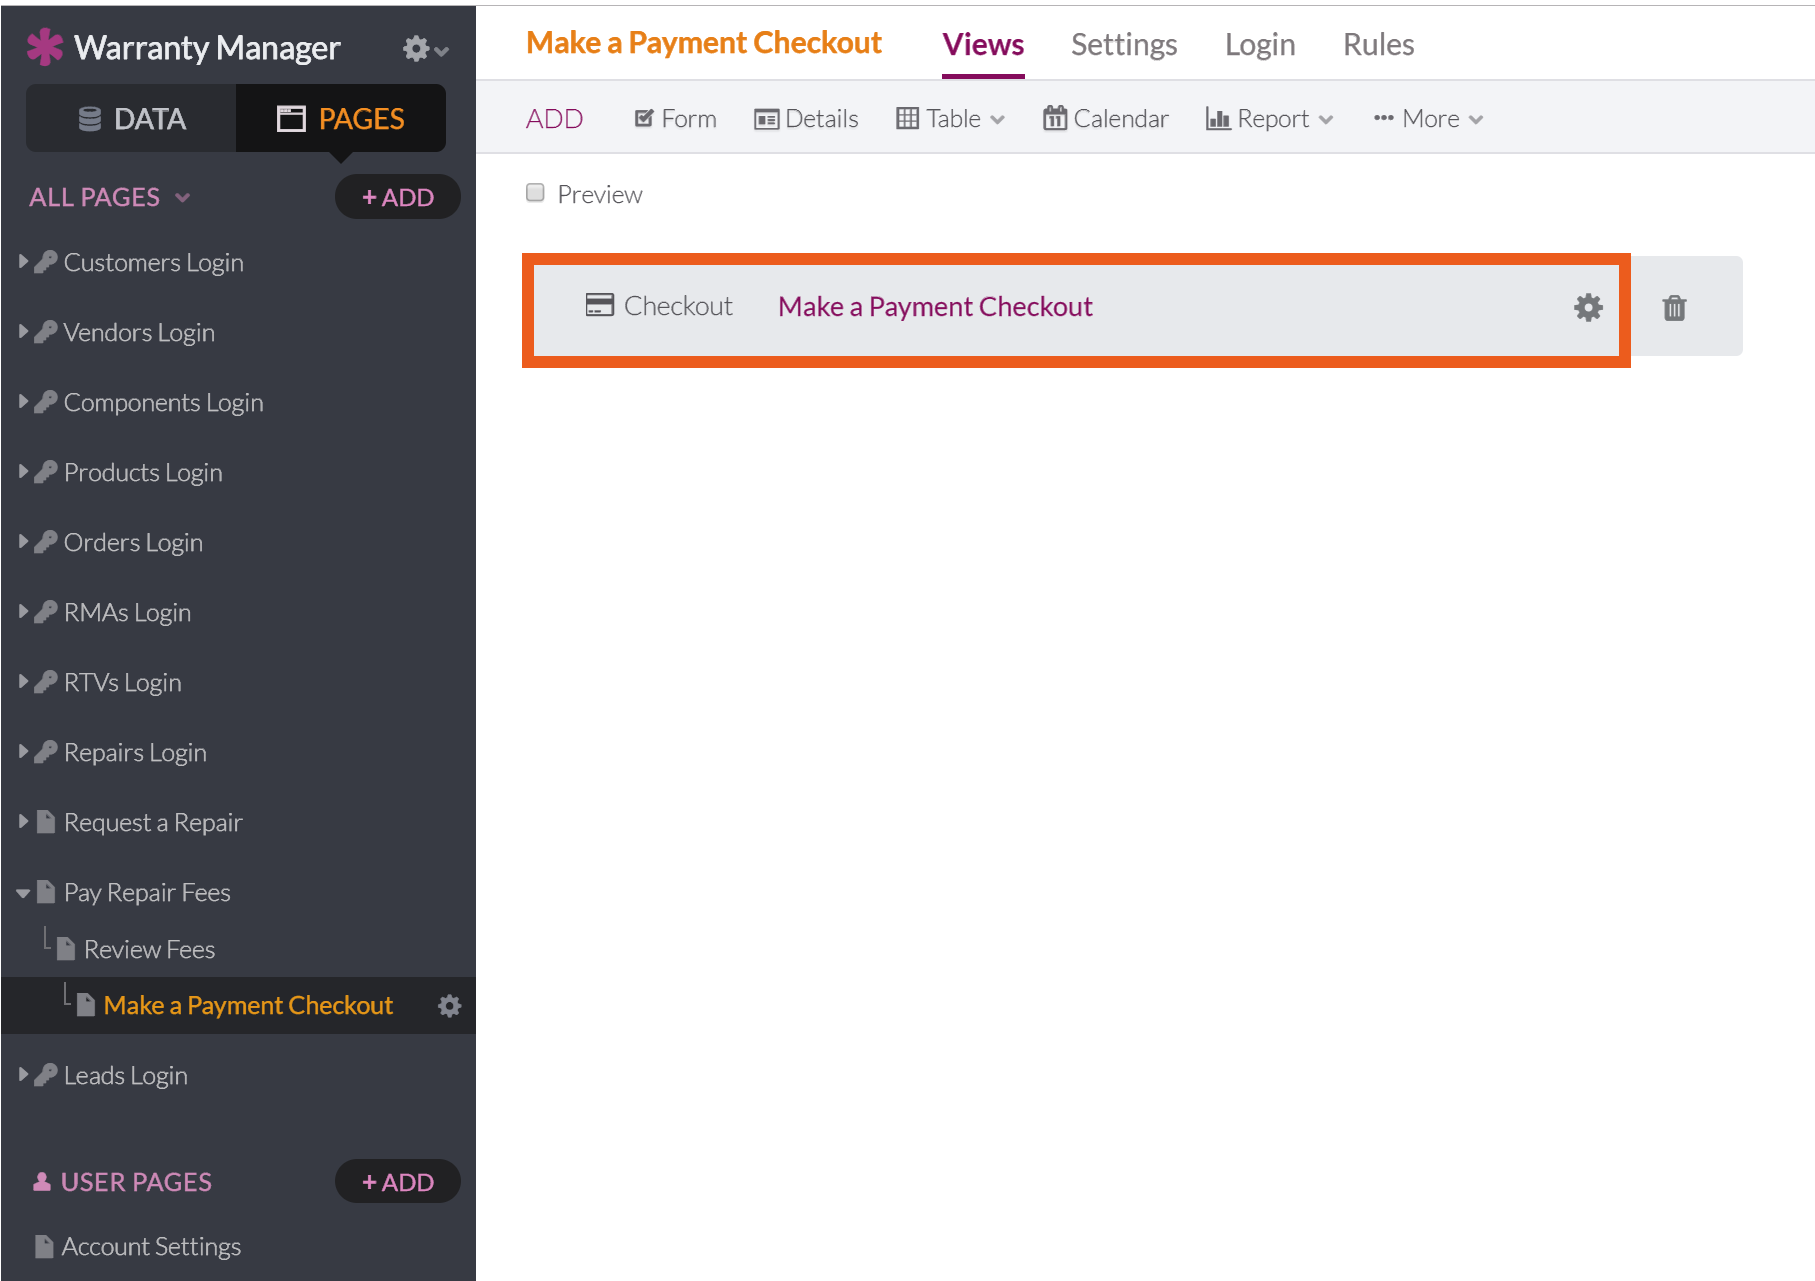Open the Account Settings user page
Image resolution: width=1815 pixels, height=1281 pixels.
(x=151, y=1246)
